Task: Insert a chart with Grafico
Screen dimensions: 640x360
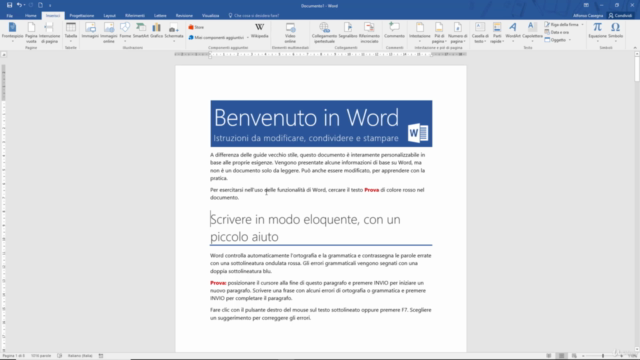Action: (x=156, y=31)
